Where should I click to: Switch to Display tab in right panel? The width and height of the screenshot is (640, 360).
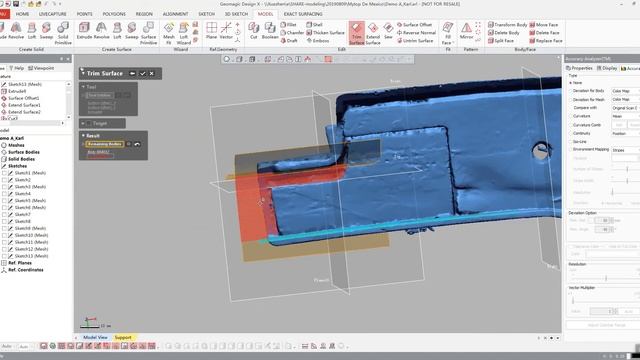coord(607,68)
